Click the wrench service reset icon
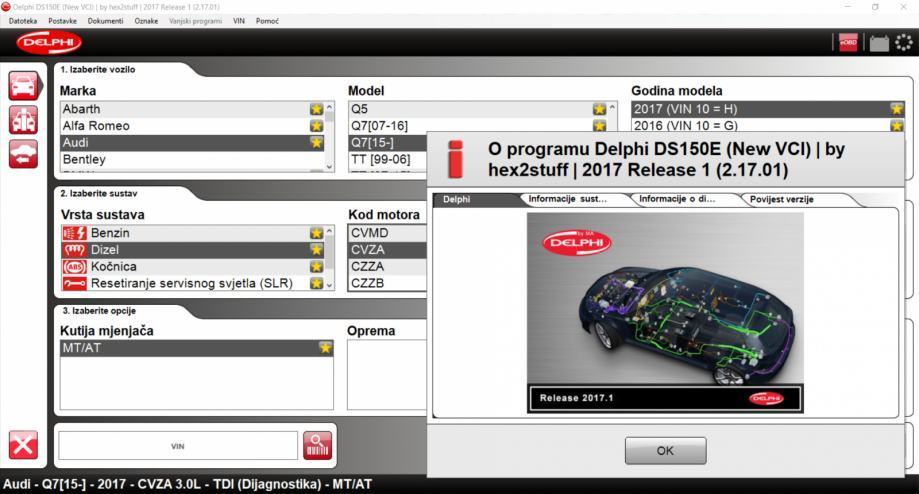This screenshot has height=494, width=919. [x=74, y=284]
